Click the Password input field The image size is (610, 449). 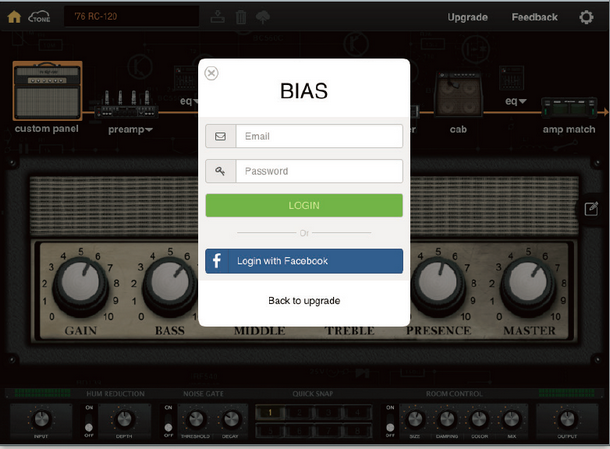(x=319, y=171)
